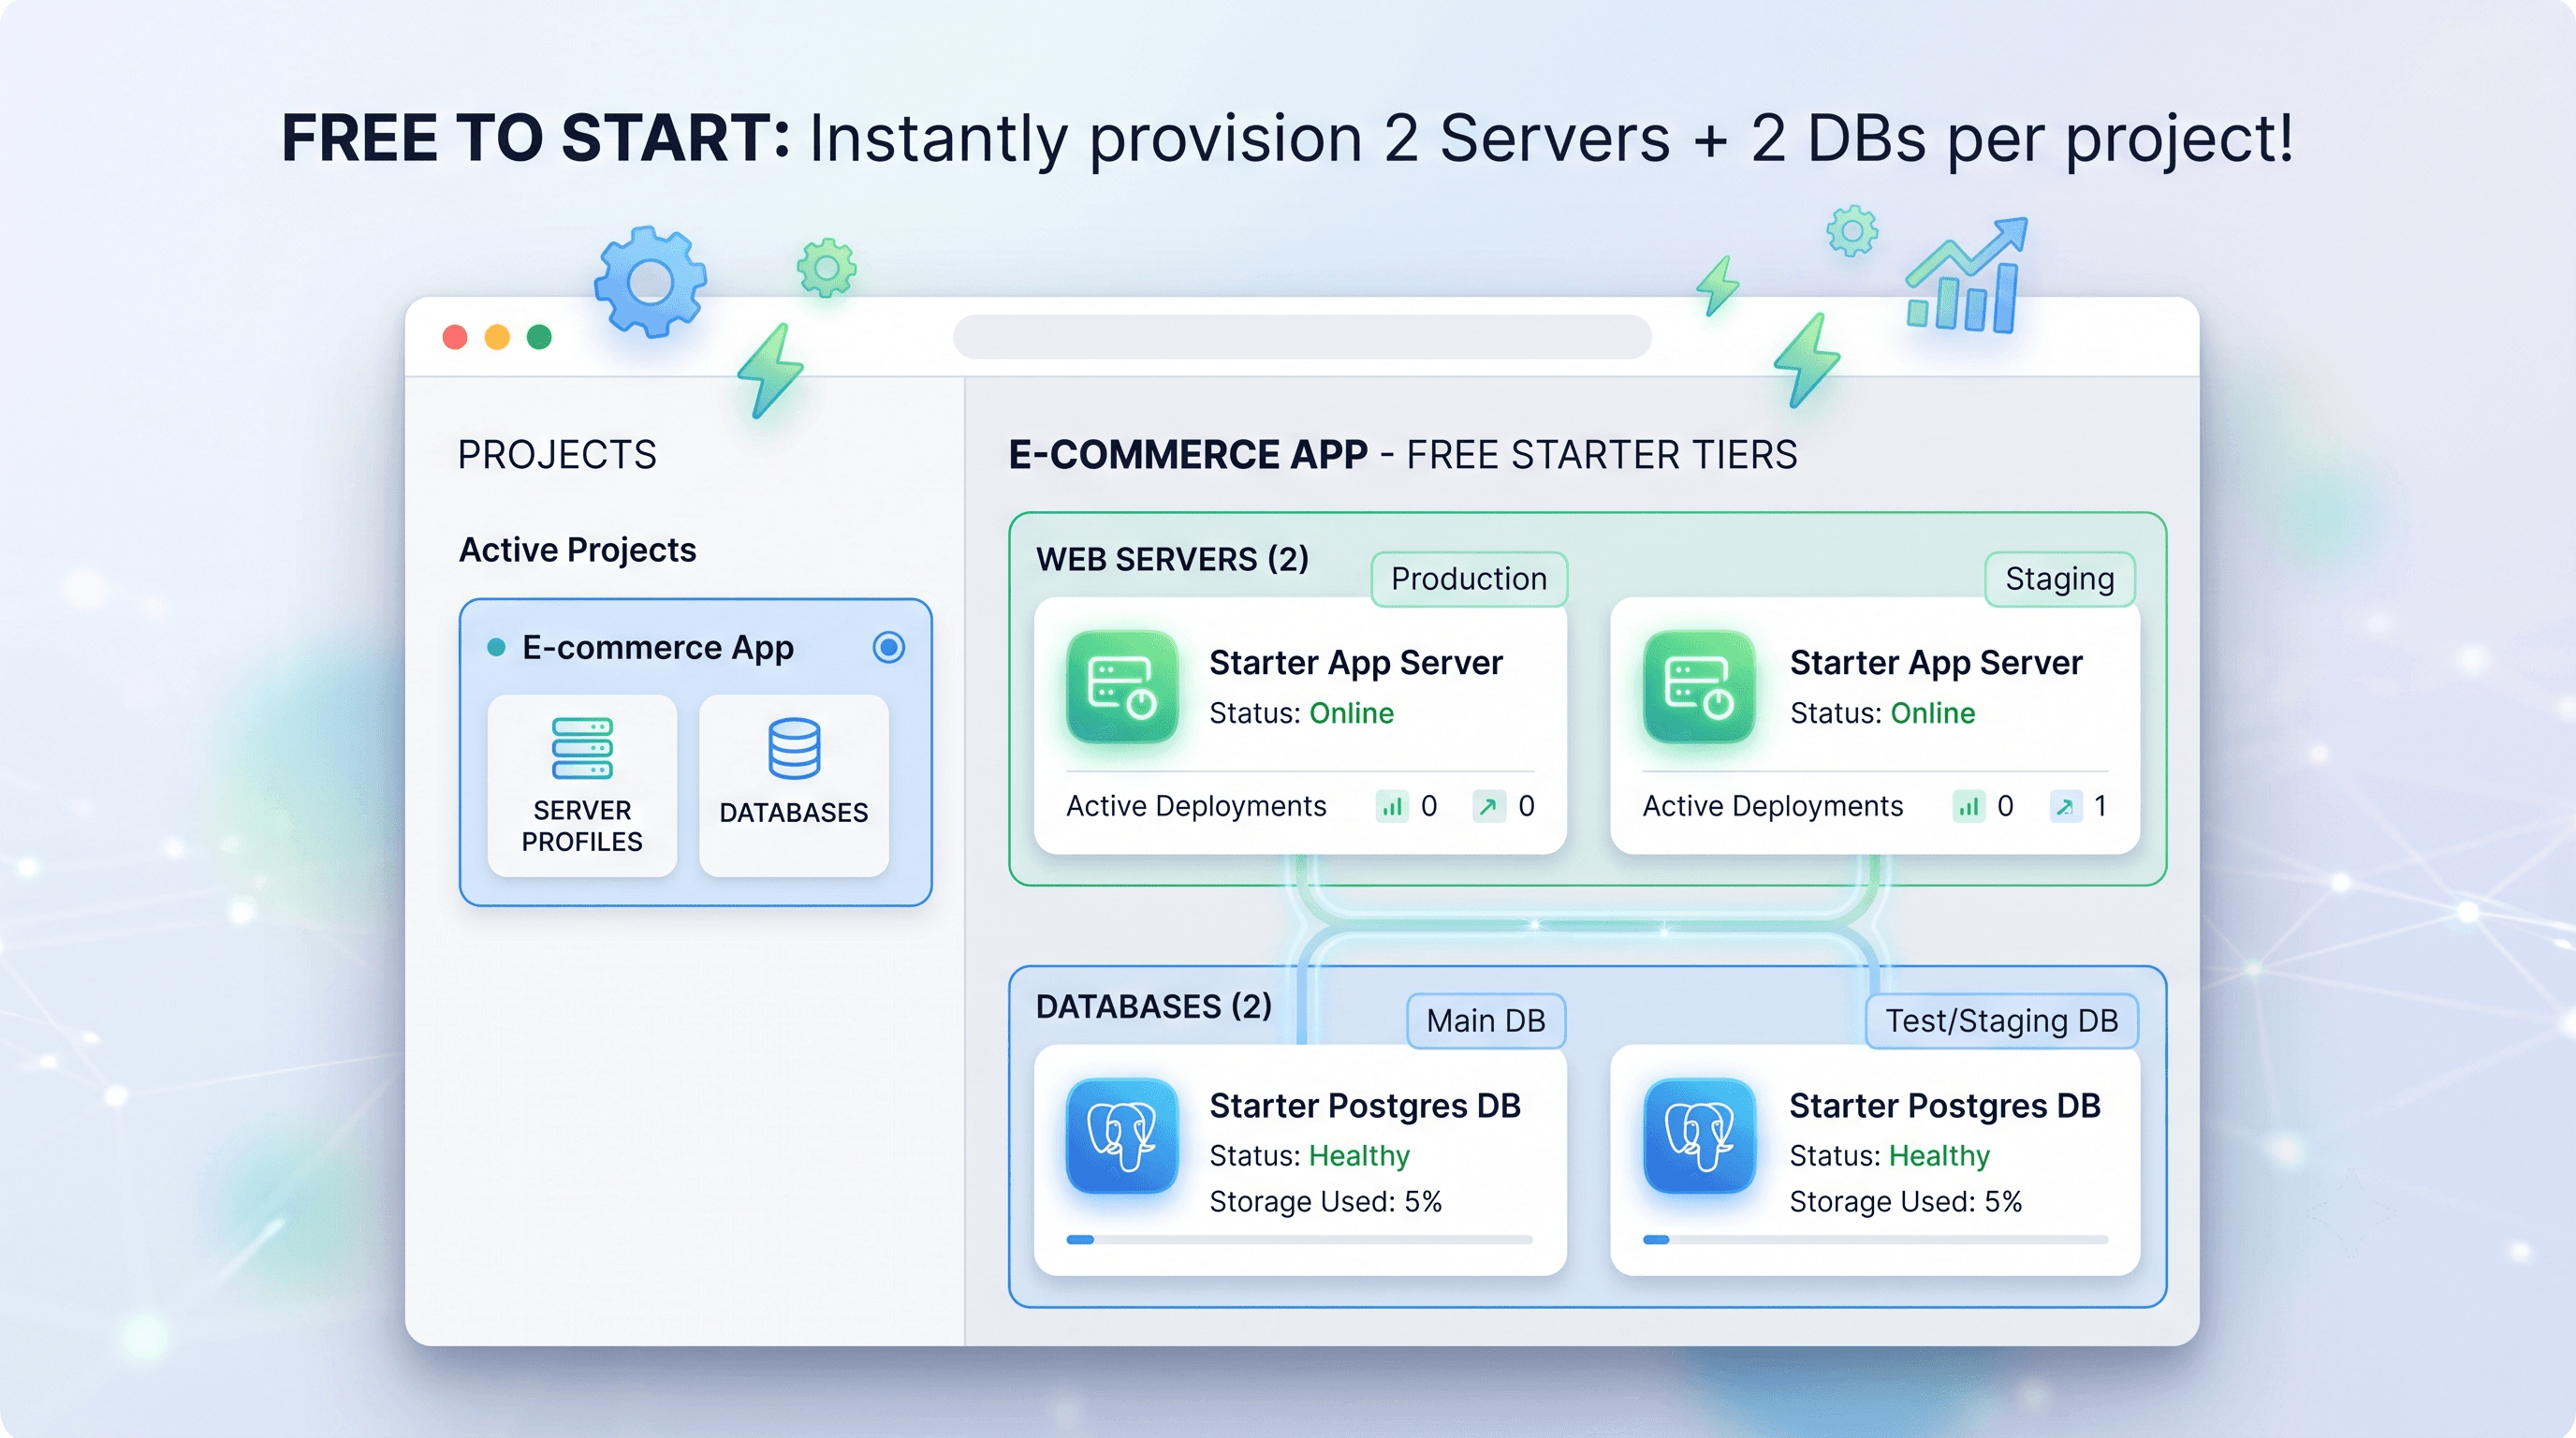Click the E-COMMERCE APP - FREE STARTER TIERS title
Screen dimensions: 2576x1438
point(1403,455)
